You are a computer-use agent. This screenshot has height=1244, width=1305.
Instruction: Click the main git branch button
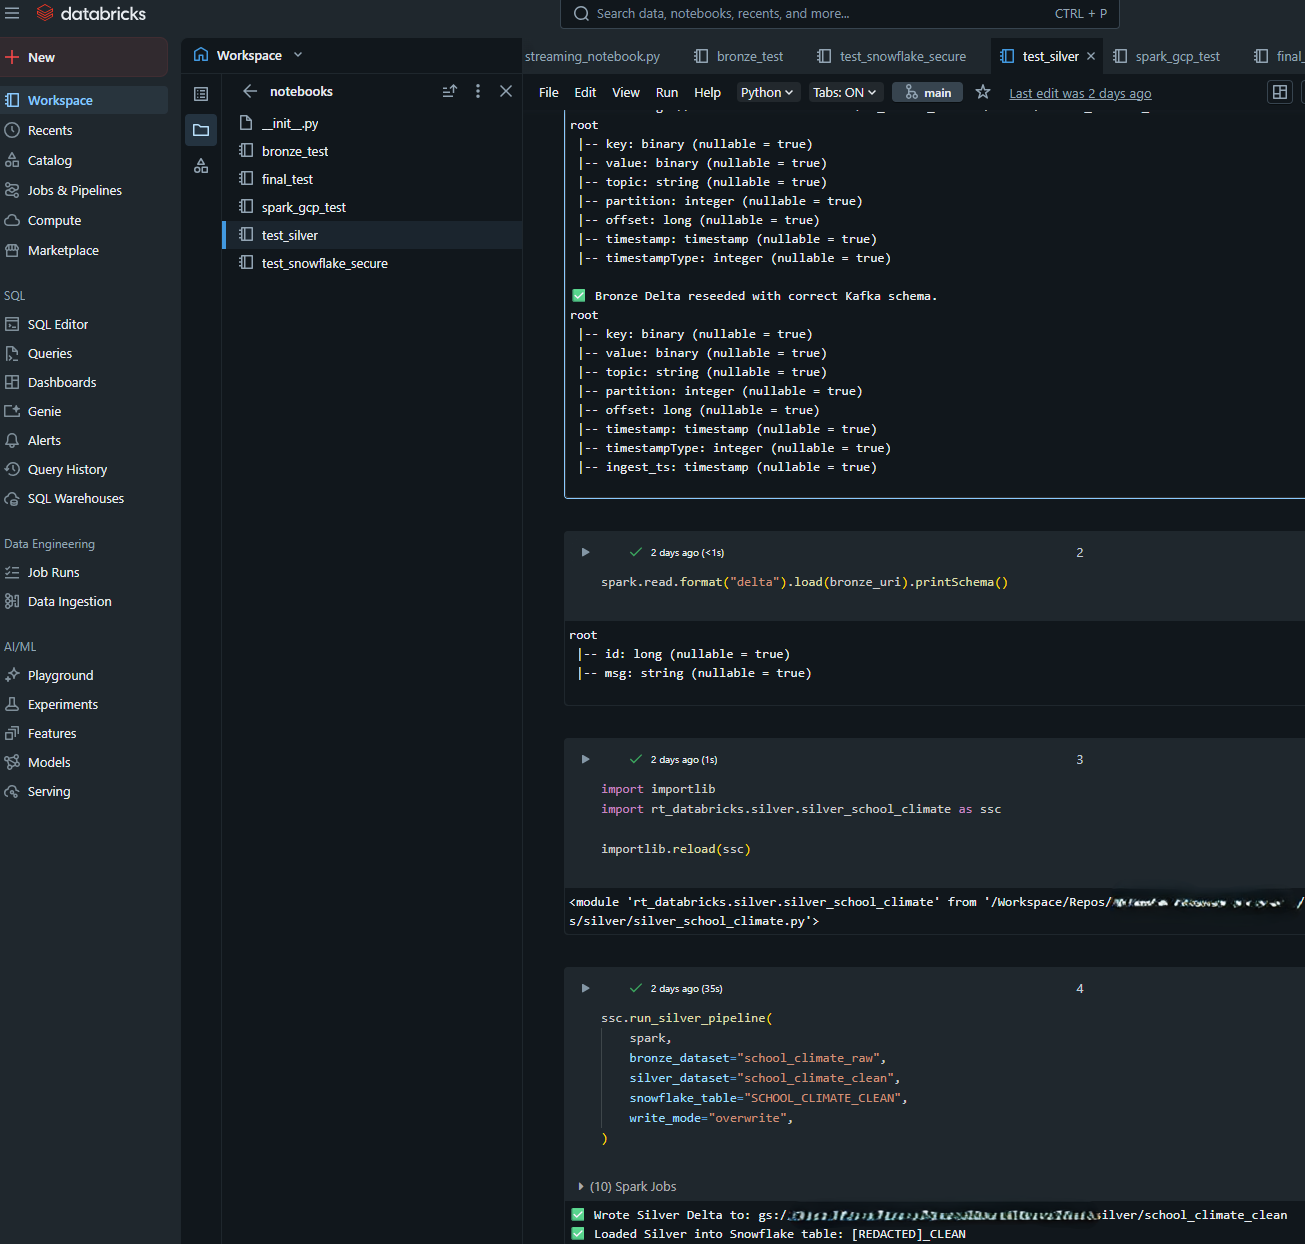[x=928, y=92]
